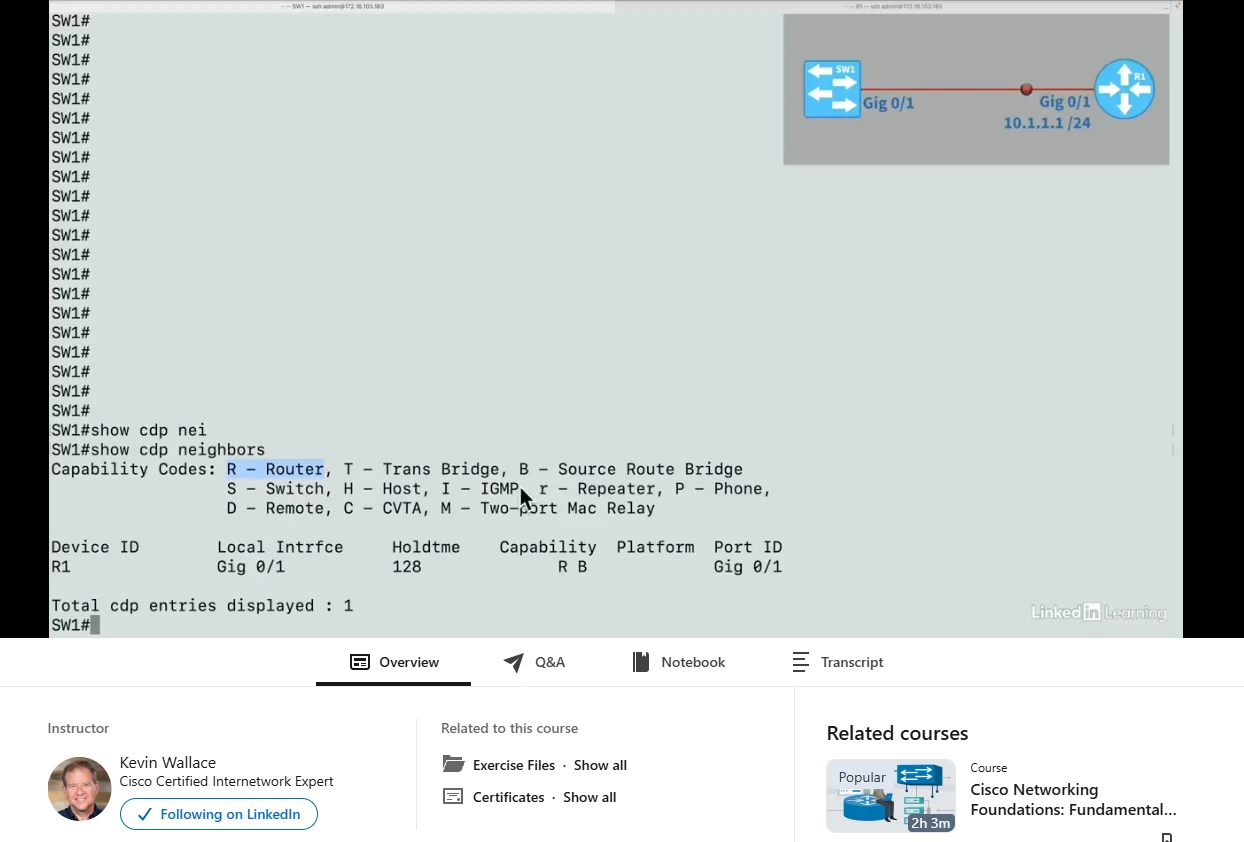This screenshot has height=842, width=1244.
Task: View the Transcript tab
Action: pyautogui.click(x=838, y=662)
